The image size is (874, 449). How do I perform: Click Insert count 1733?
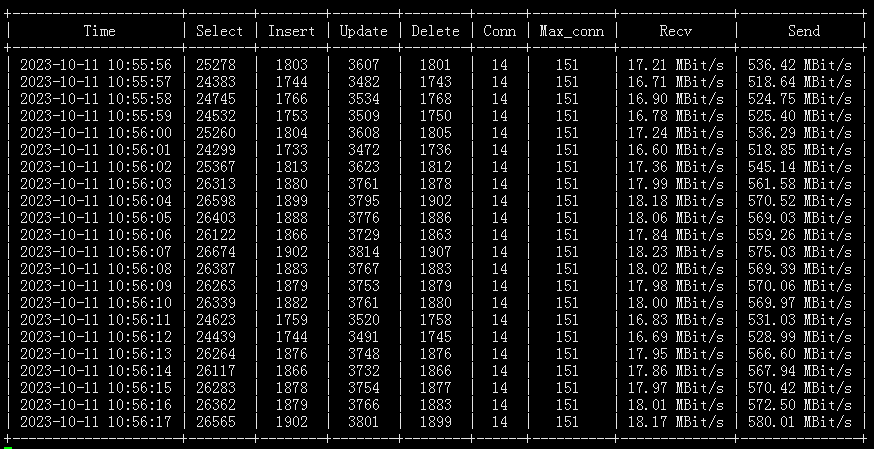tap(292, 150)
